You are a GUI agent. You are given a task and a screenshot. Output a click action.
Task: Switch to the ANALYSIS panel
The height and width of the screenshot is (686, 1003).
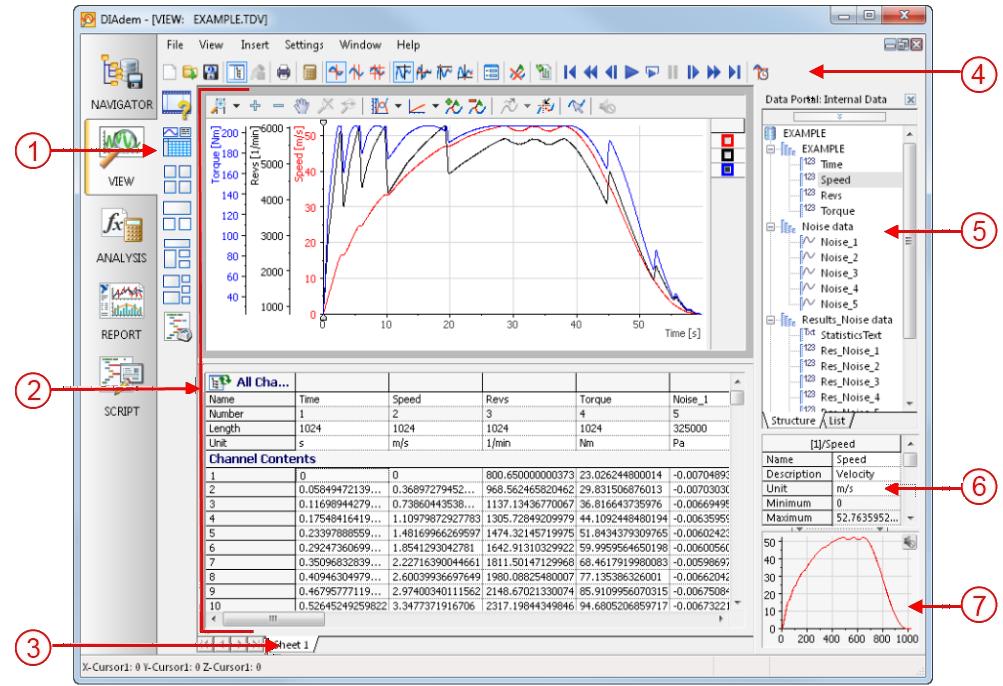(121, 234)
